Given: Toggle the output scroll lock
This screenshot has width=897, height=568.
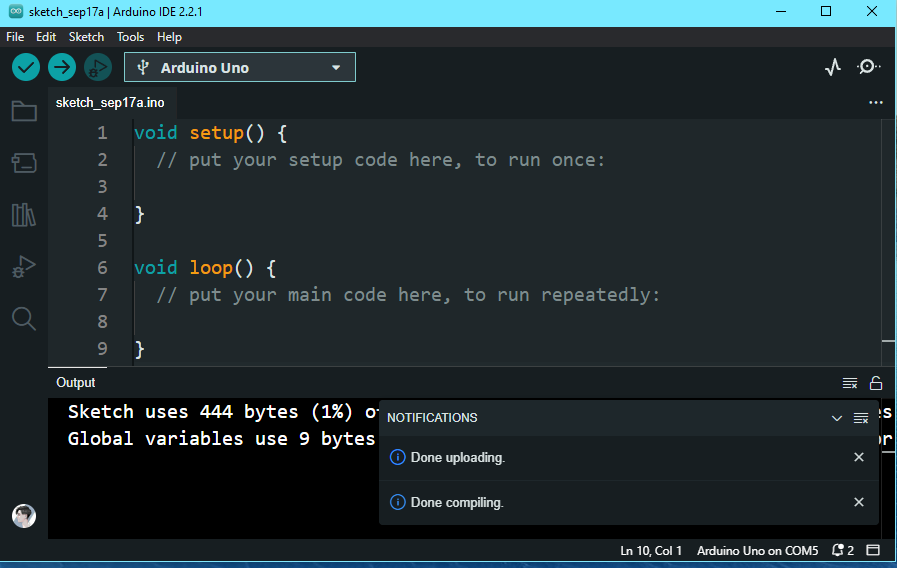Looking at the screenshot, I should [876, 383].
